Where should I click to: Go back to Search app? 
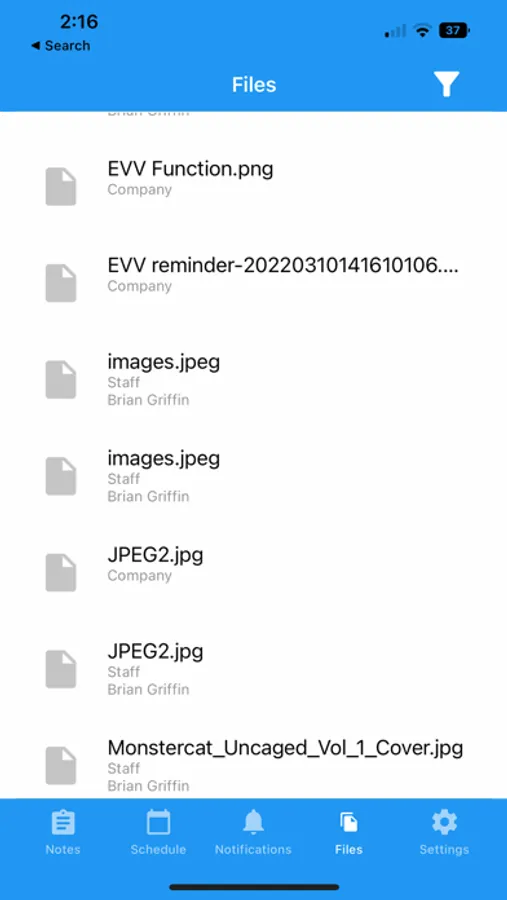(x=60, y=46)
